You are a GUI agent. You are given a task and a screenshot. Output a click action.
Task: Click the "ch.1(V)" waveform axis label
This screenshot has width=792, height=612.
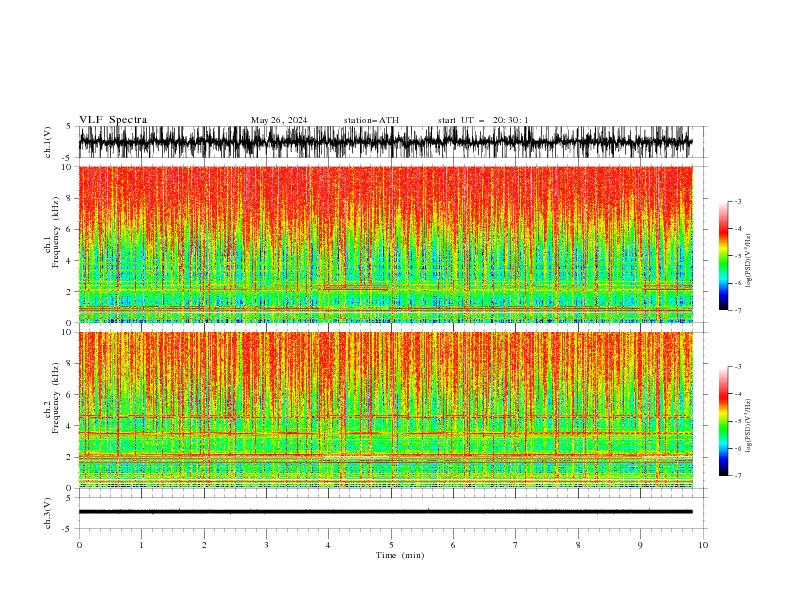click(x=48, y=142)
